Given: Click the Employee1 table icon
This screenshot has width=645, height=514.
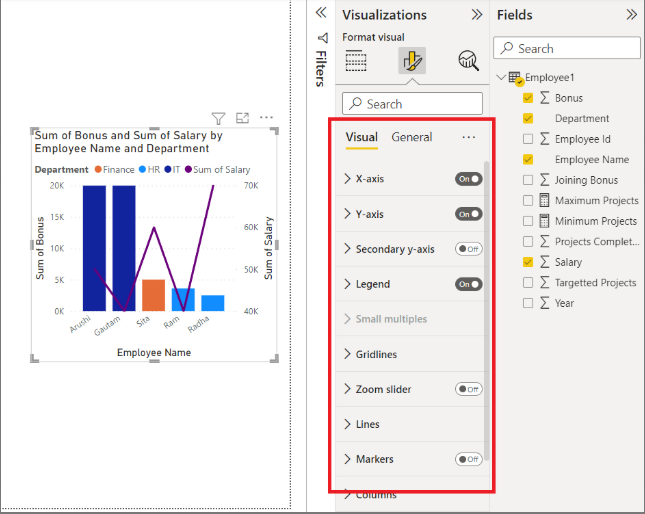Looking at the screenshot, I should click(516, 78).
